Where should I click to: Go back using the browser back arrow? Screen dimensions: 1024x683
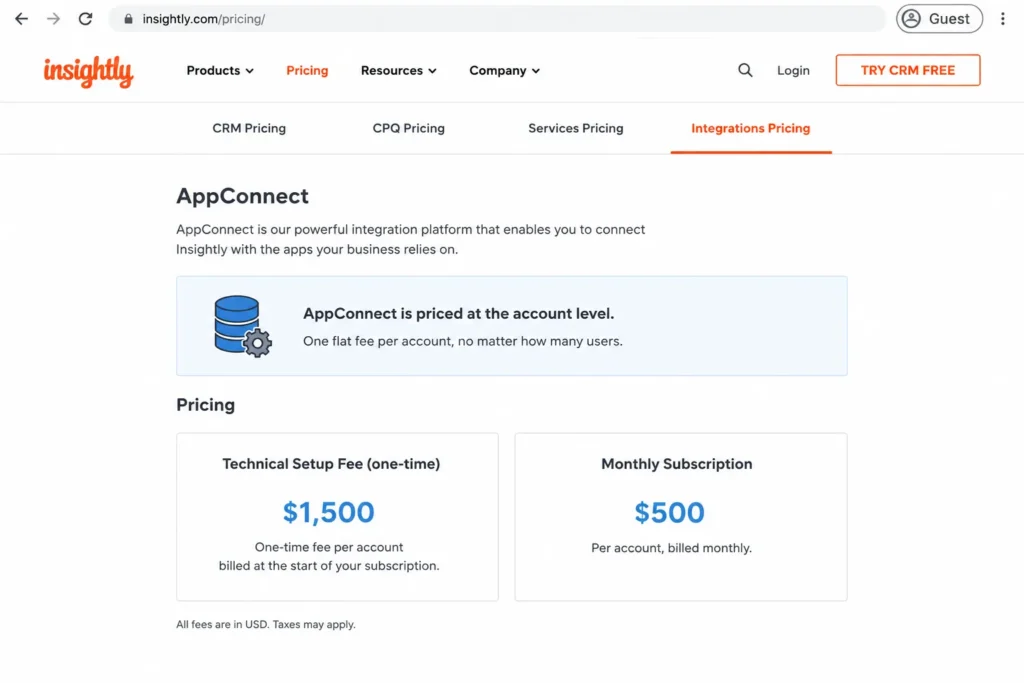tap(22, 19)
